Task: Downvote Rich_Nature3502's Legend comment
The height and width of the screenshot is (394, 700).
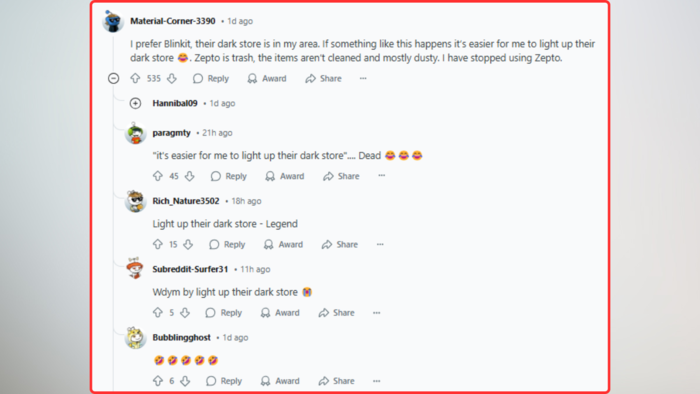Action: [188, 245]
